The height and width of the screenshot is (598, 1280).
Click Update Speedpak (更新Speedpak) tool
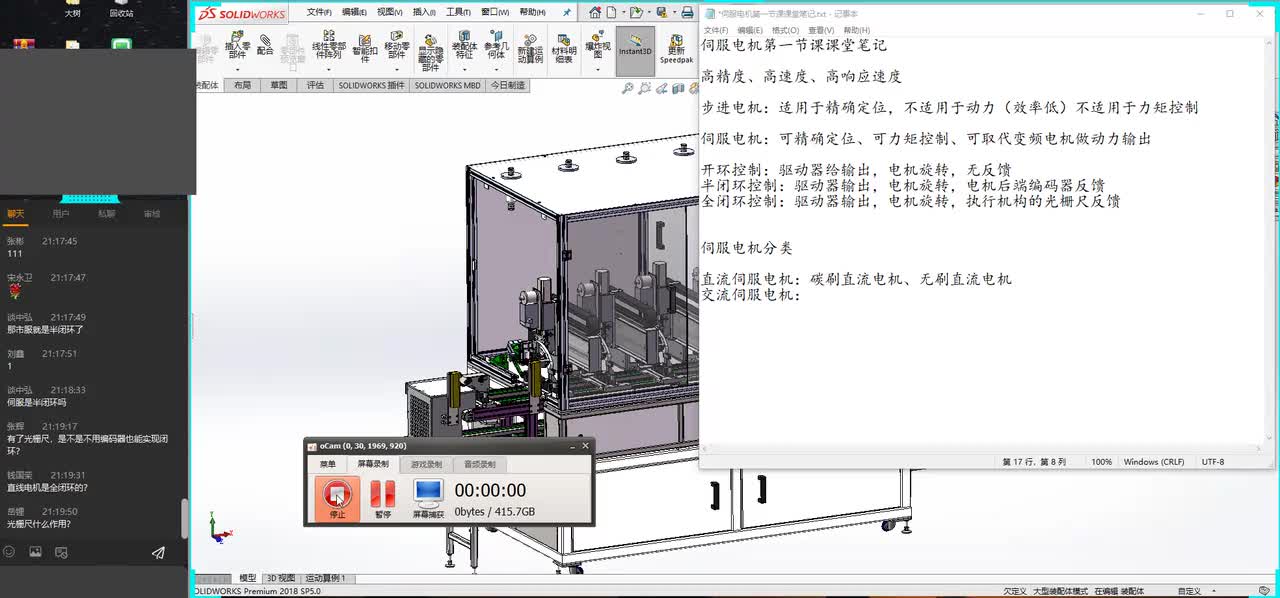(676, 49)
